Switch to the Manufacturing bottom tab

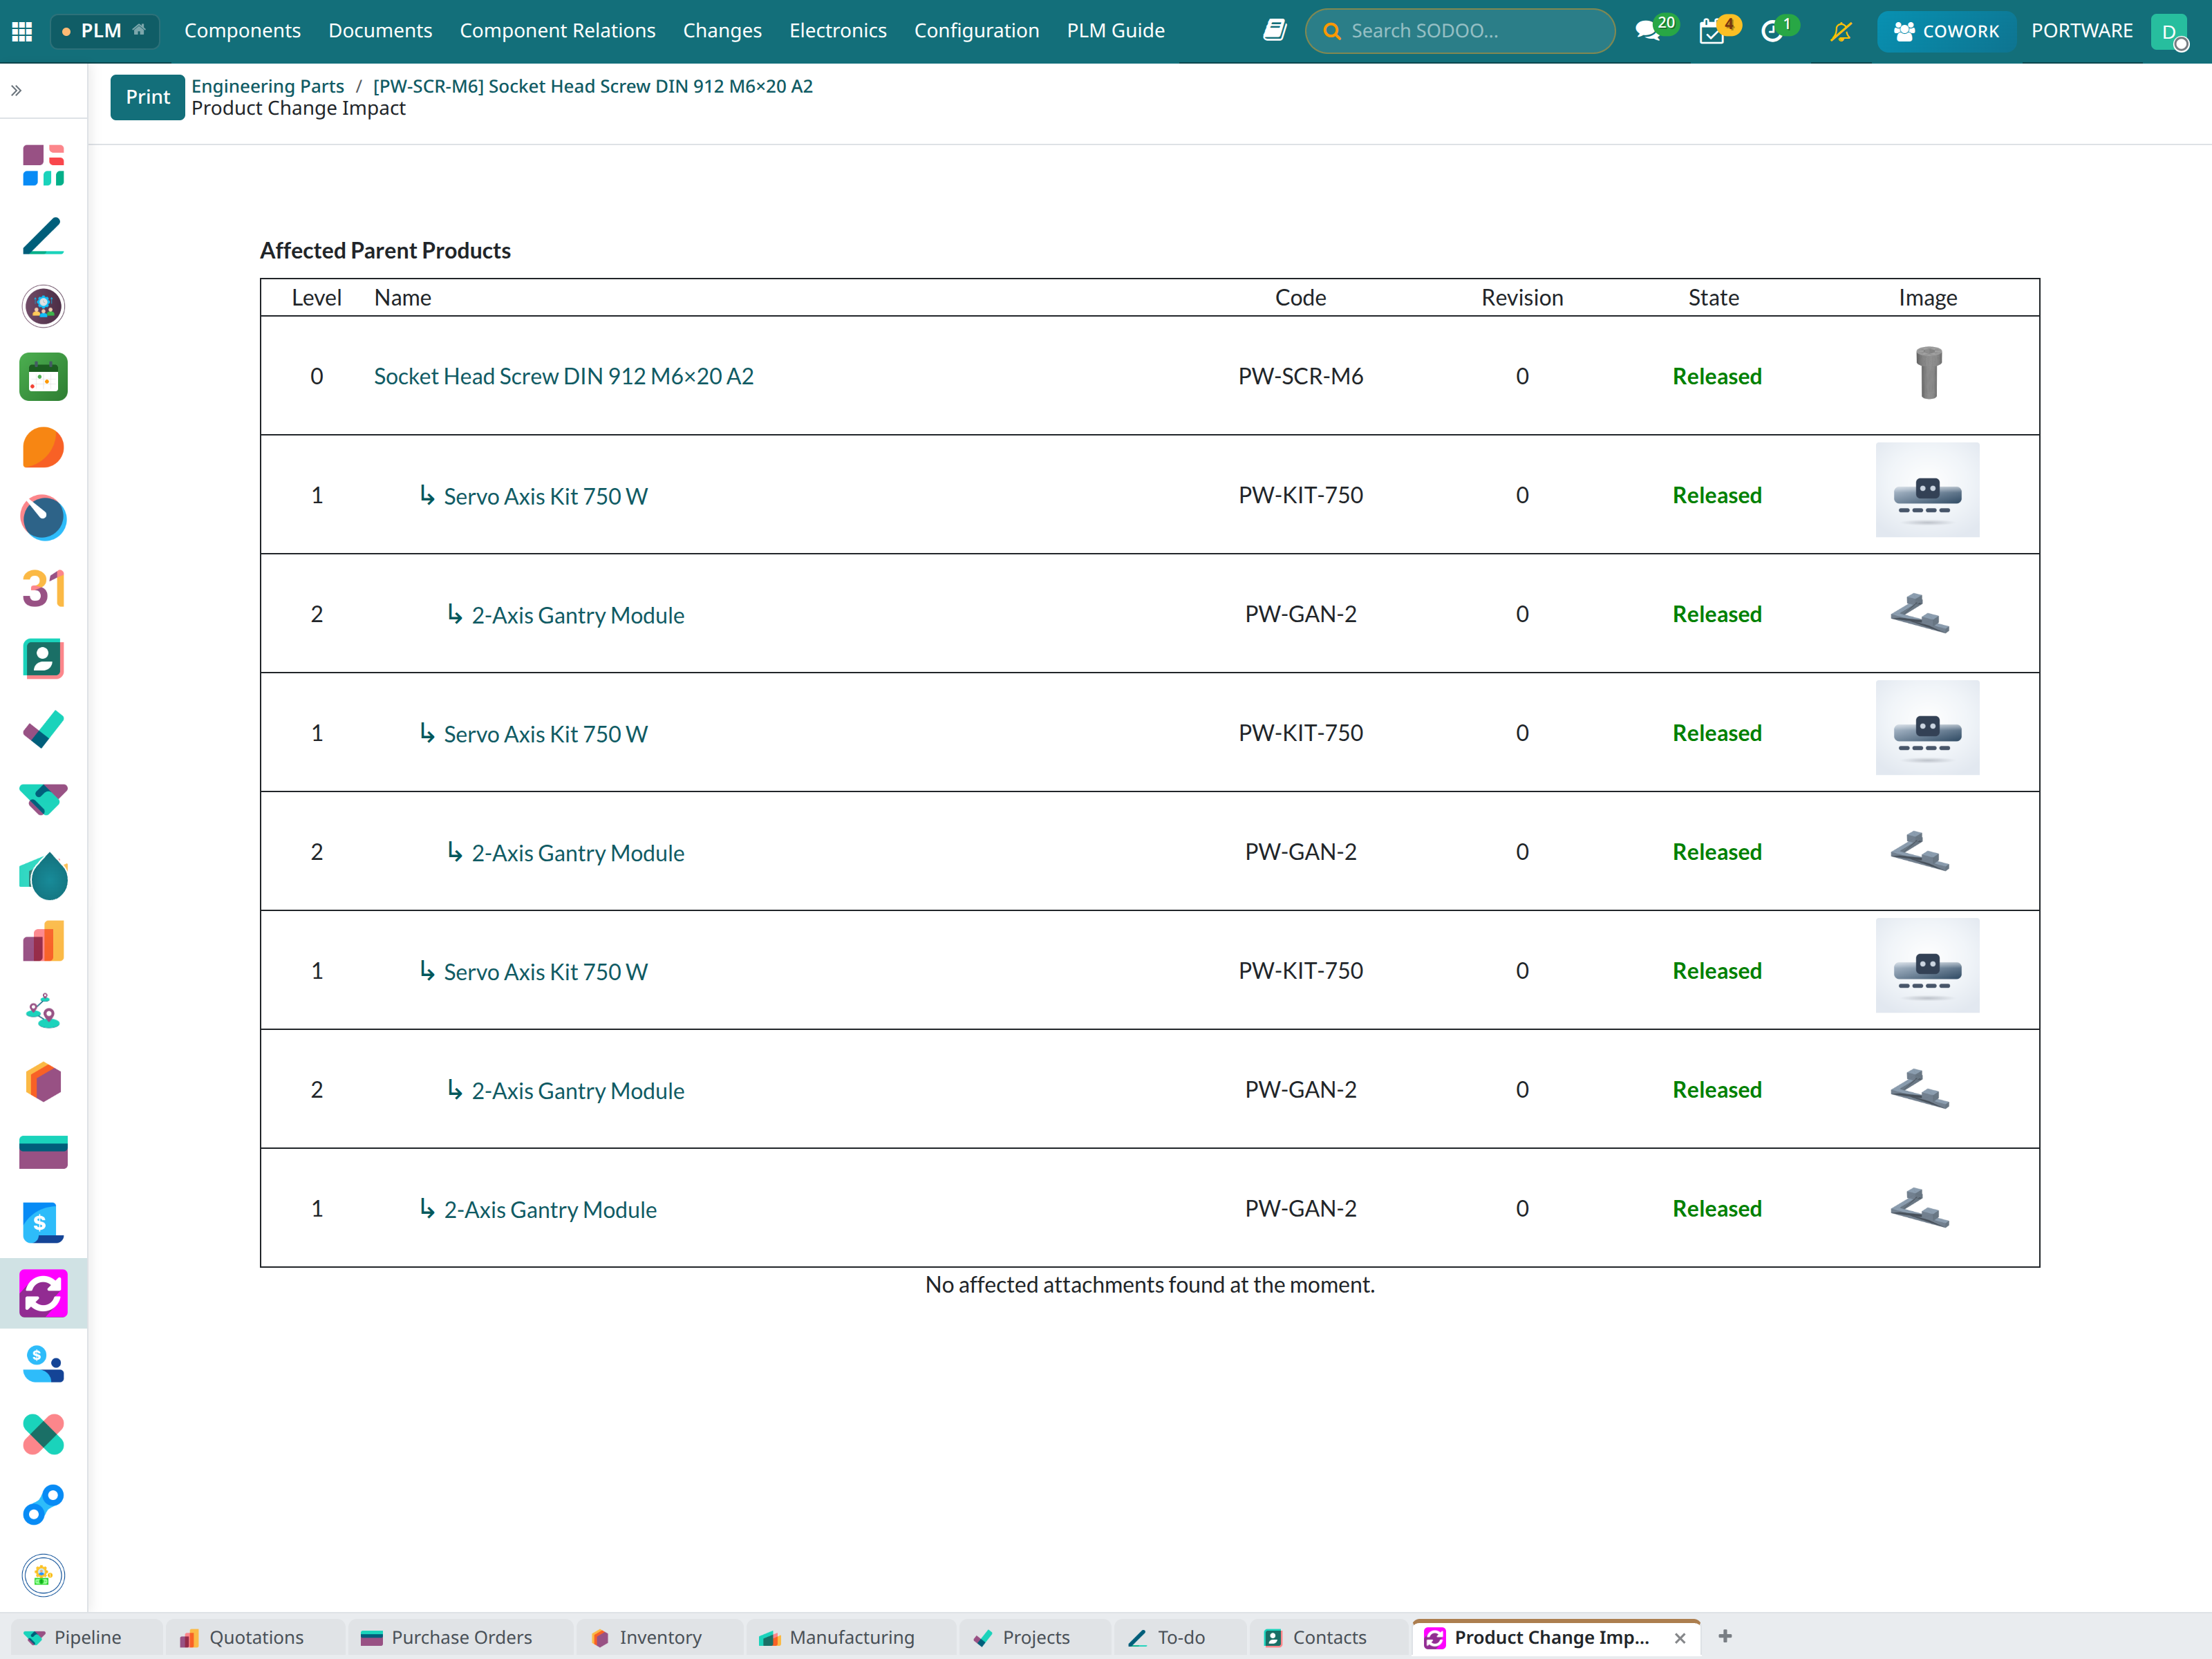click(x=836, y=1637)
